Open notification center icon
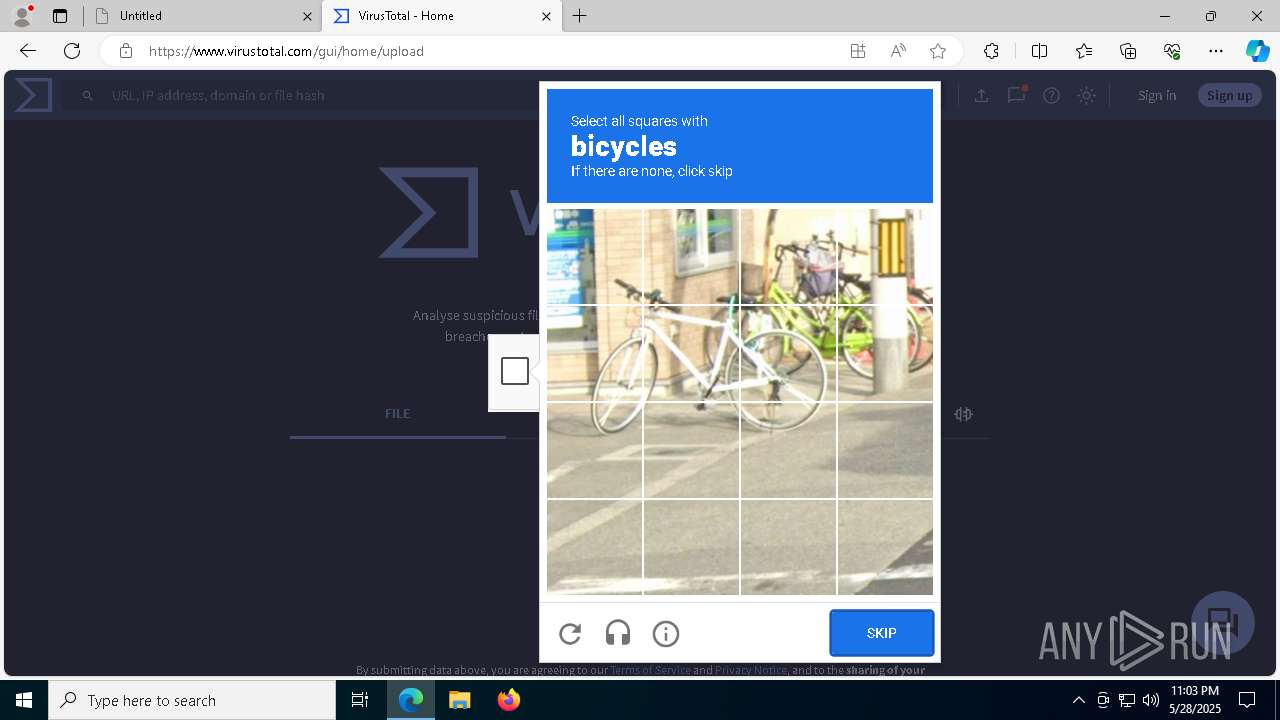Screen dimensions: 1280x720 point(1247,700)
